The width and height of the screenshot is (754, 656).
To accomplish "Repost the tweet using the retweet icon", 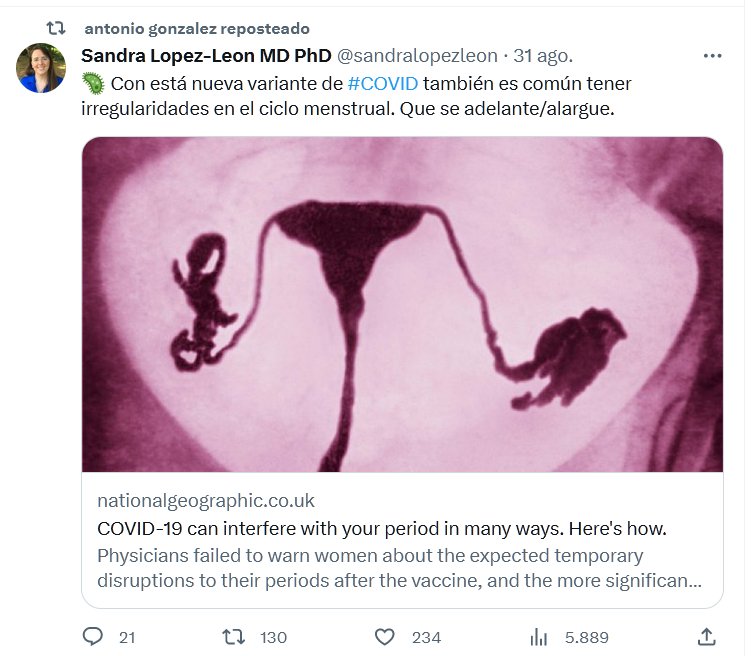I will (232, 637).
